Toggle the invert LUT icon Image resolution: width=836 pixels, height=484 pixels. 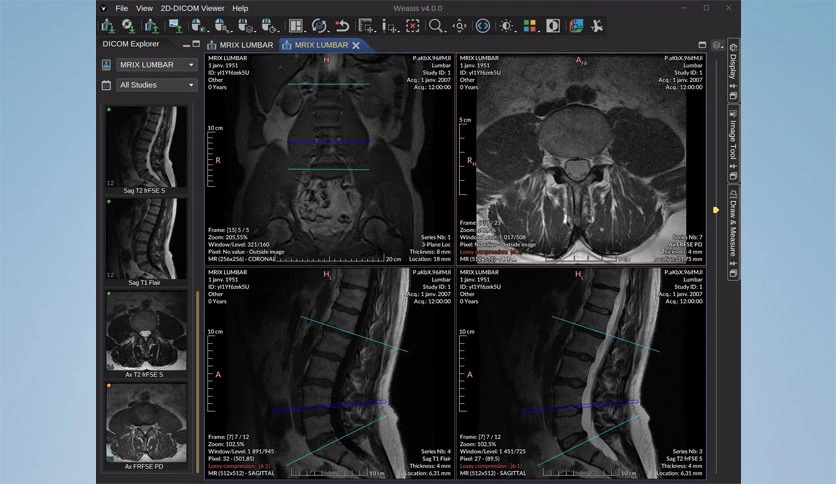pyautogui.click(x=553, y=26)
